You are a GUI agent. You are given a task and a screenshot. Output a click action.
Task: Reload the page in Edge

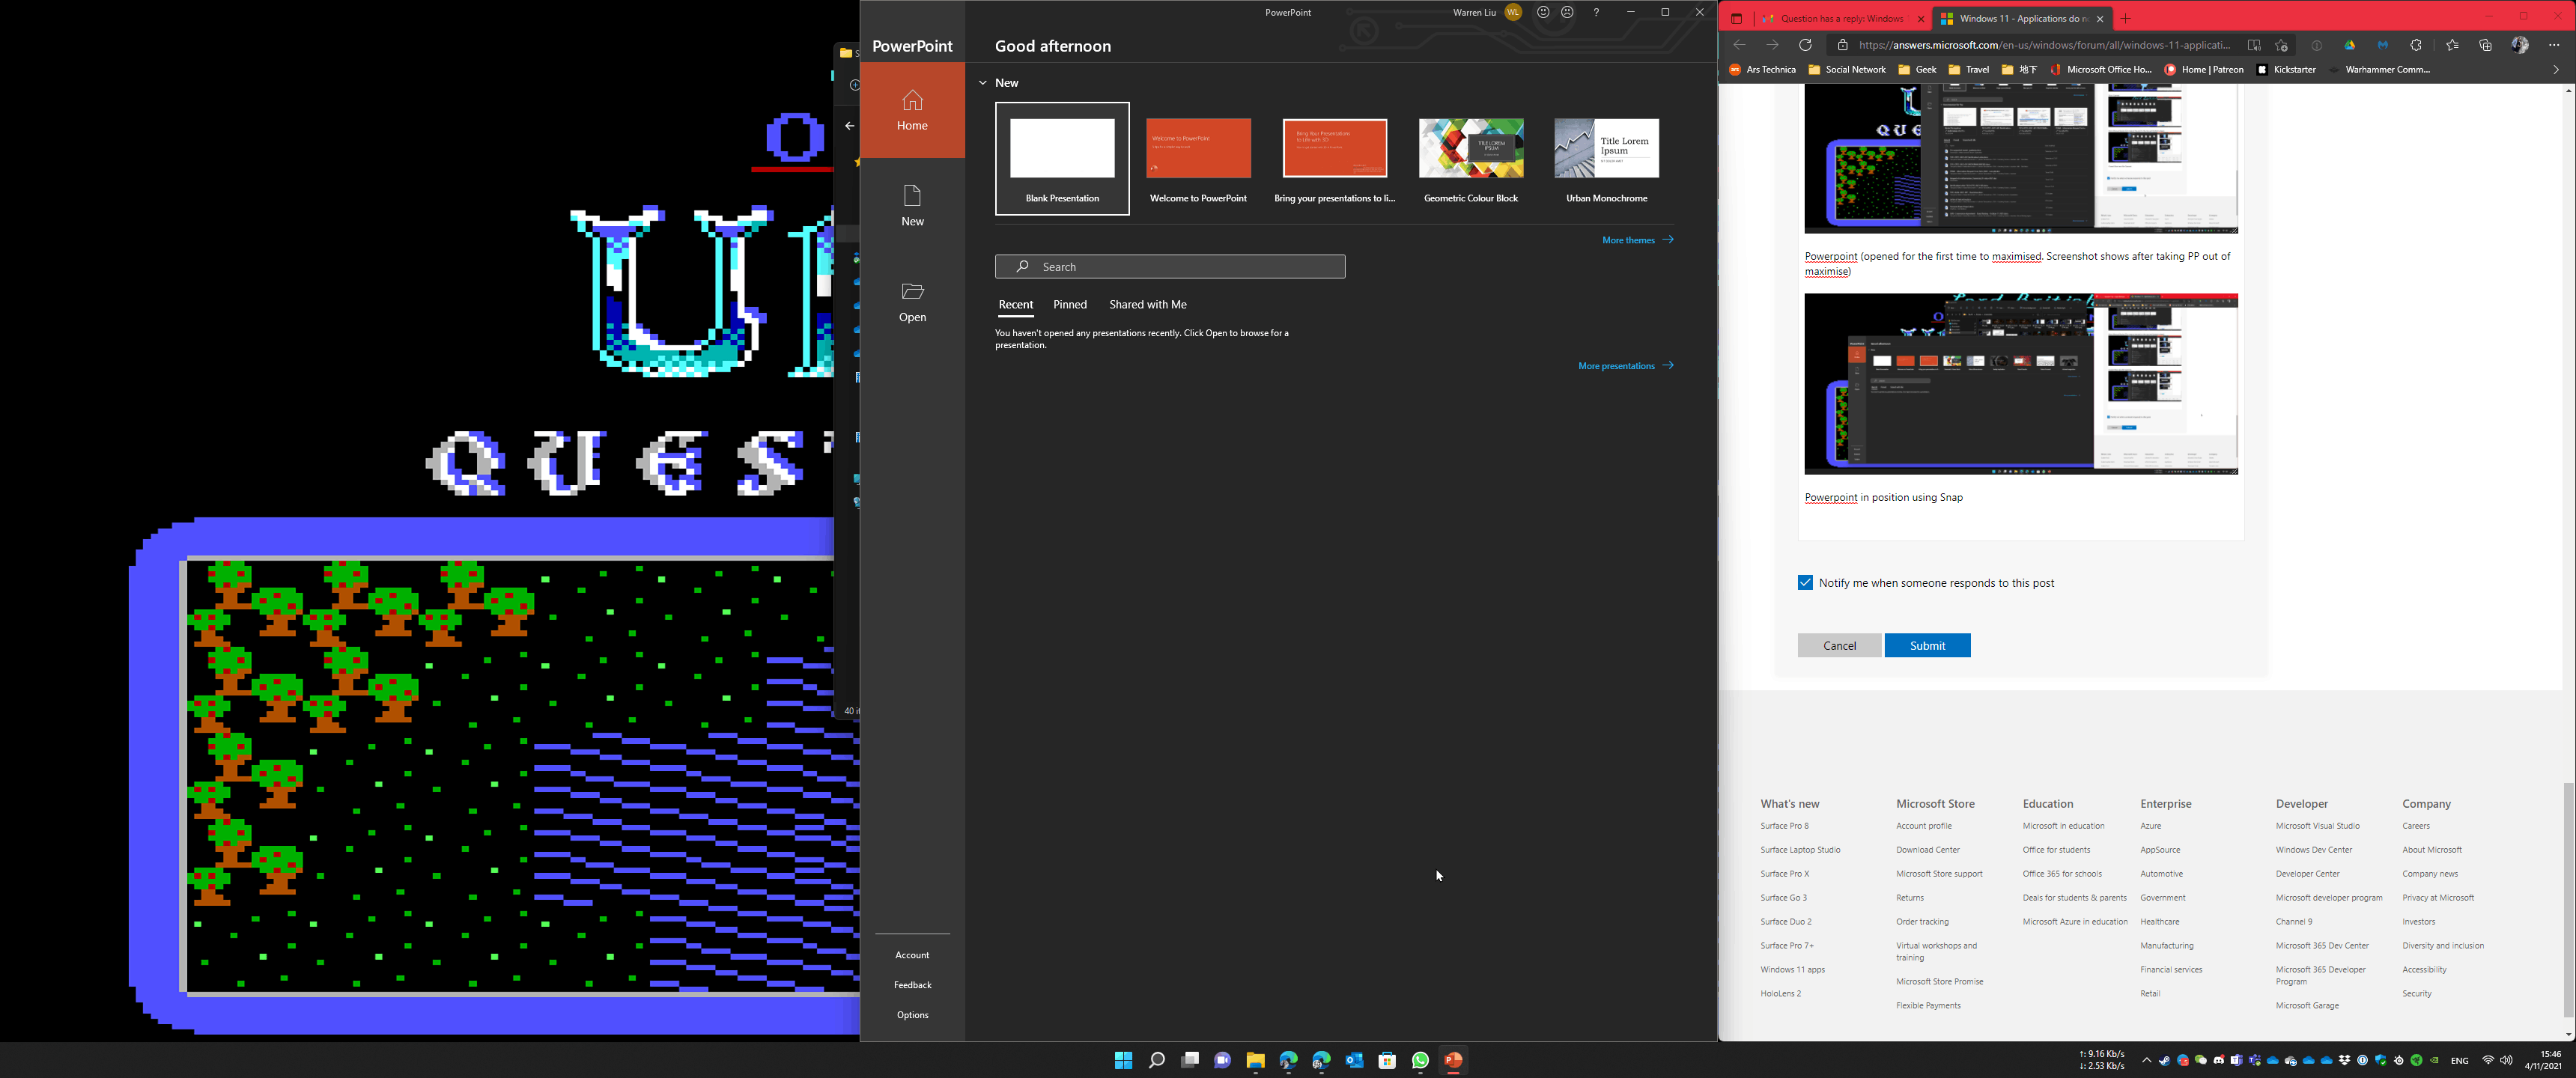coord(1805,45)
